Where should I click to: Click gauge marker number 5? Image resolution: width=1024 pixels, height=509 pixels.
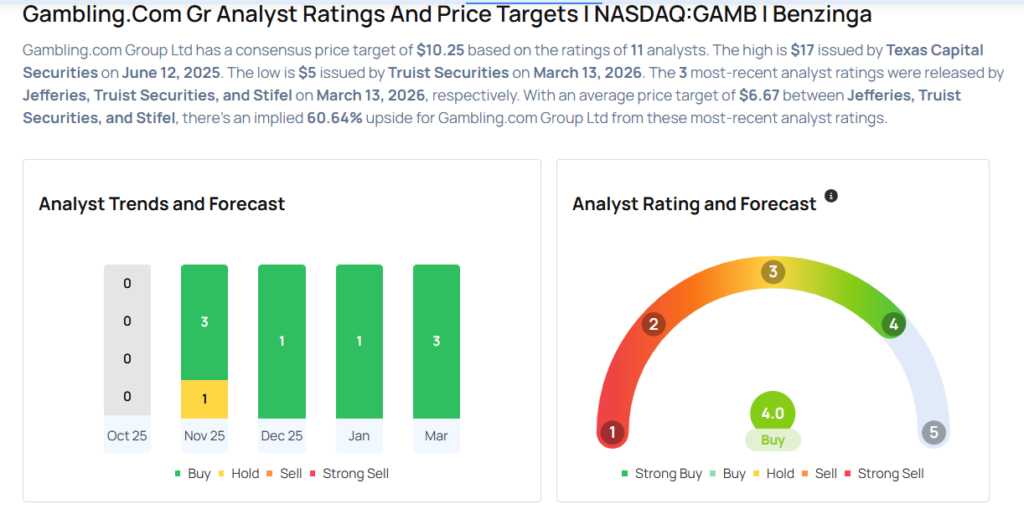pyautogui.click(x=934, y=433)
